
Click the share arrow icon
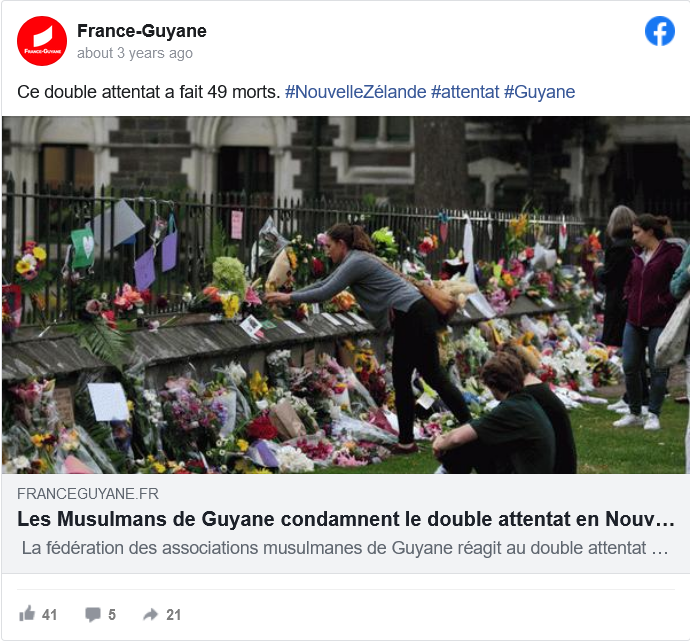coord(150,614)
